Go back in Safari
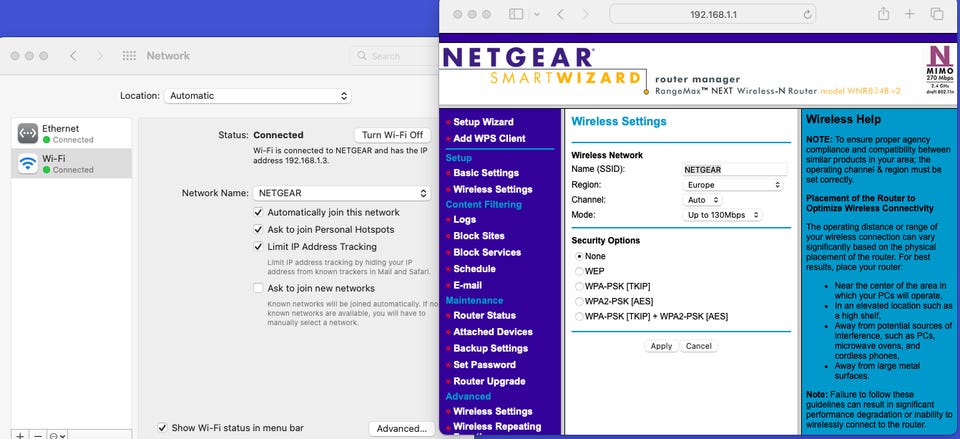Screen dimensions: 960x439 coord(560,14)
